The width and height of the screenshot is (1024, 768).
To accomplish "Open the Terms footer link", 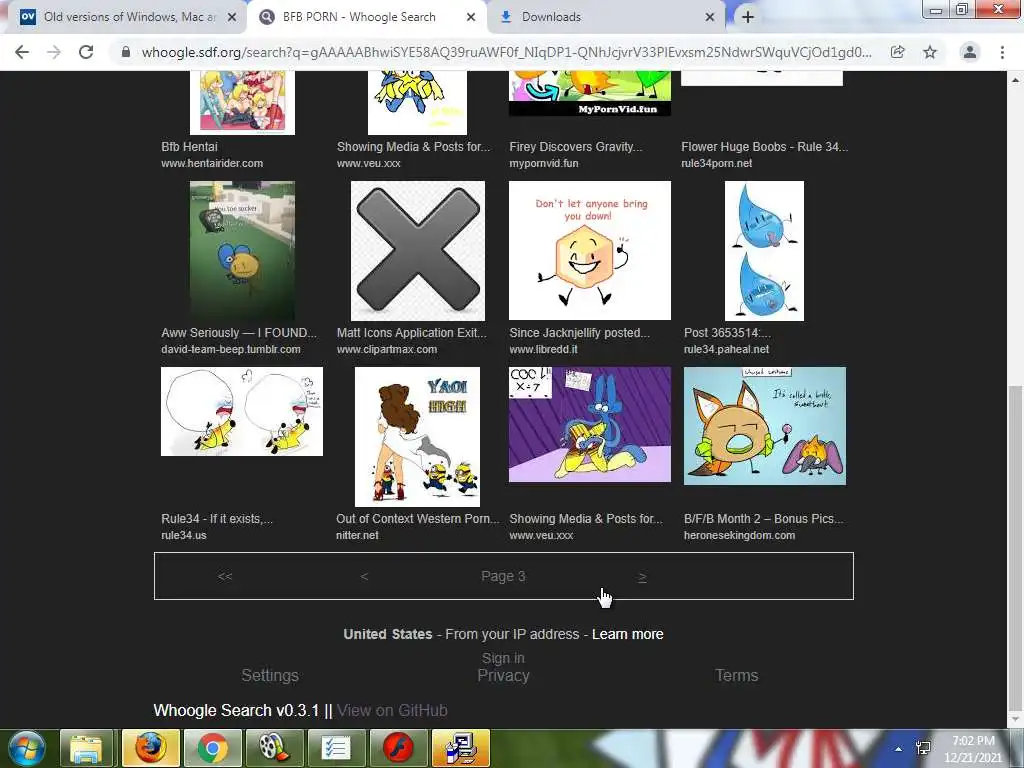I will (736, 675).
